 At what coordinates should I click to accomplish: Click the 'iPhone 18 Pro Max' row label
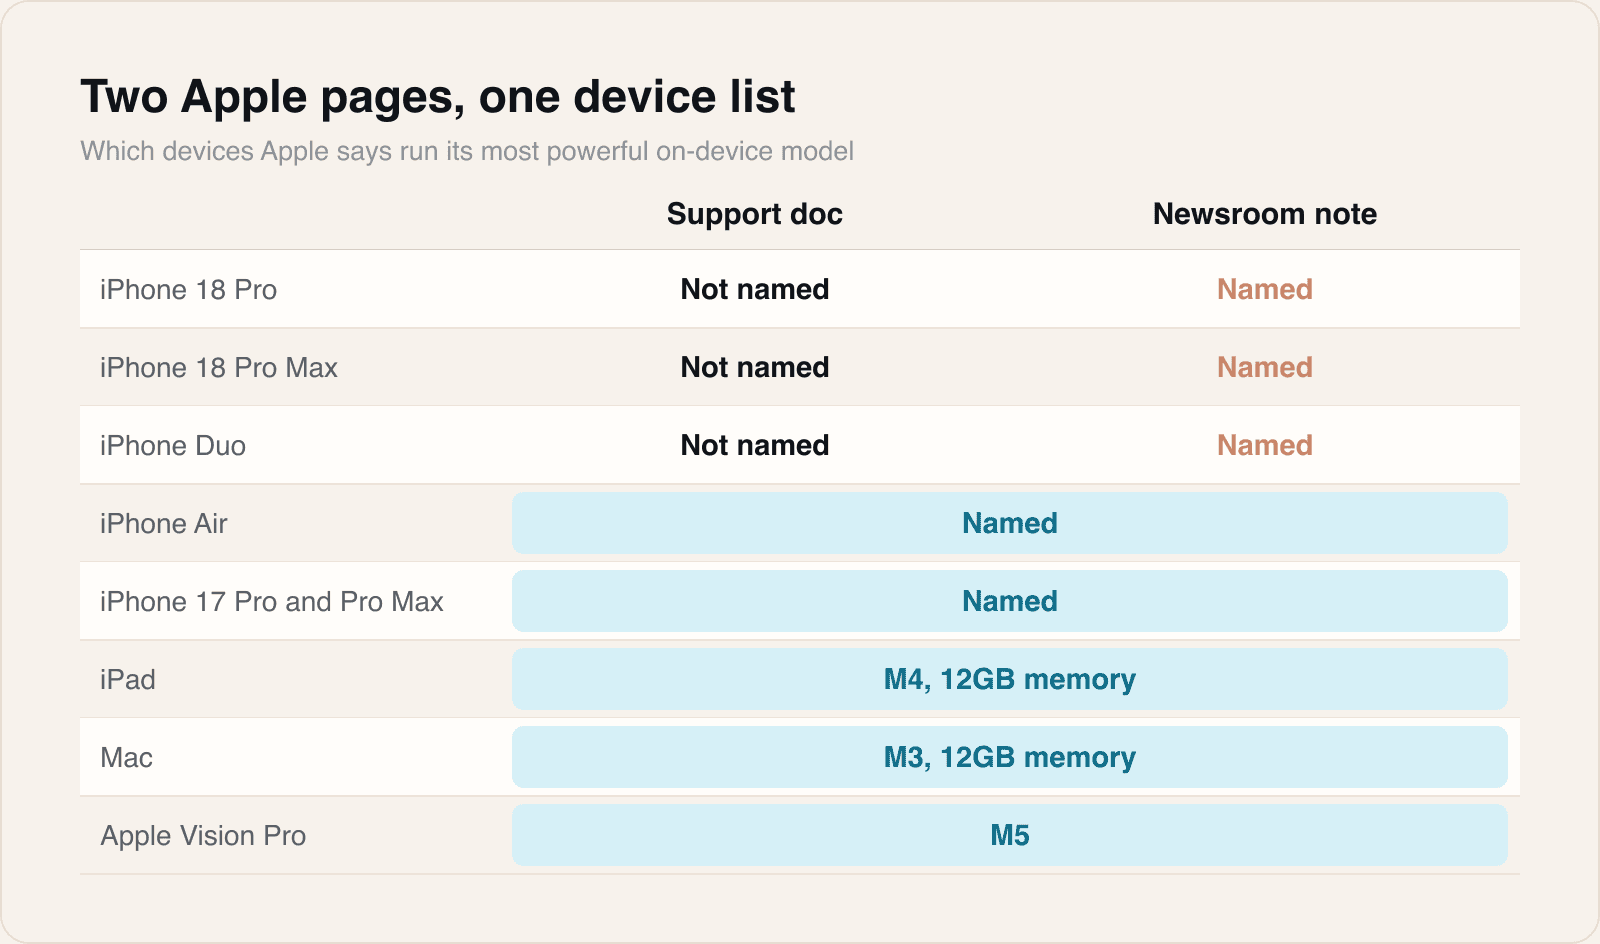click(219, 368)
